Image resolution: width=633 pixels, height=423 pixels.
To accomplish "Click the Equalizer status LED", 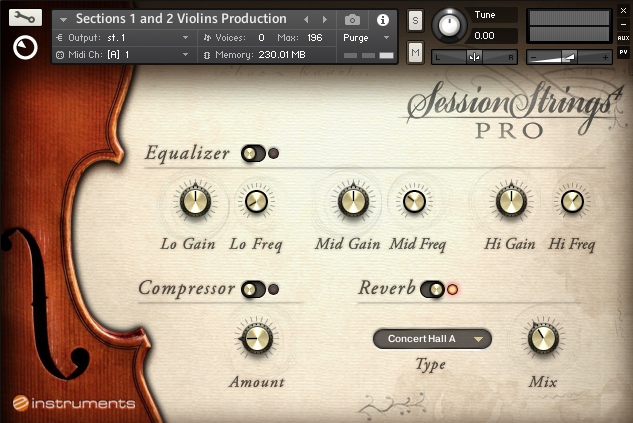I will click(x=274, y=153).
